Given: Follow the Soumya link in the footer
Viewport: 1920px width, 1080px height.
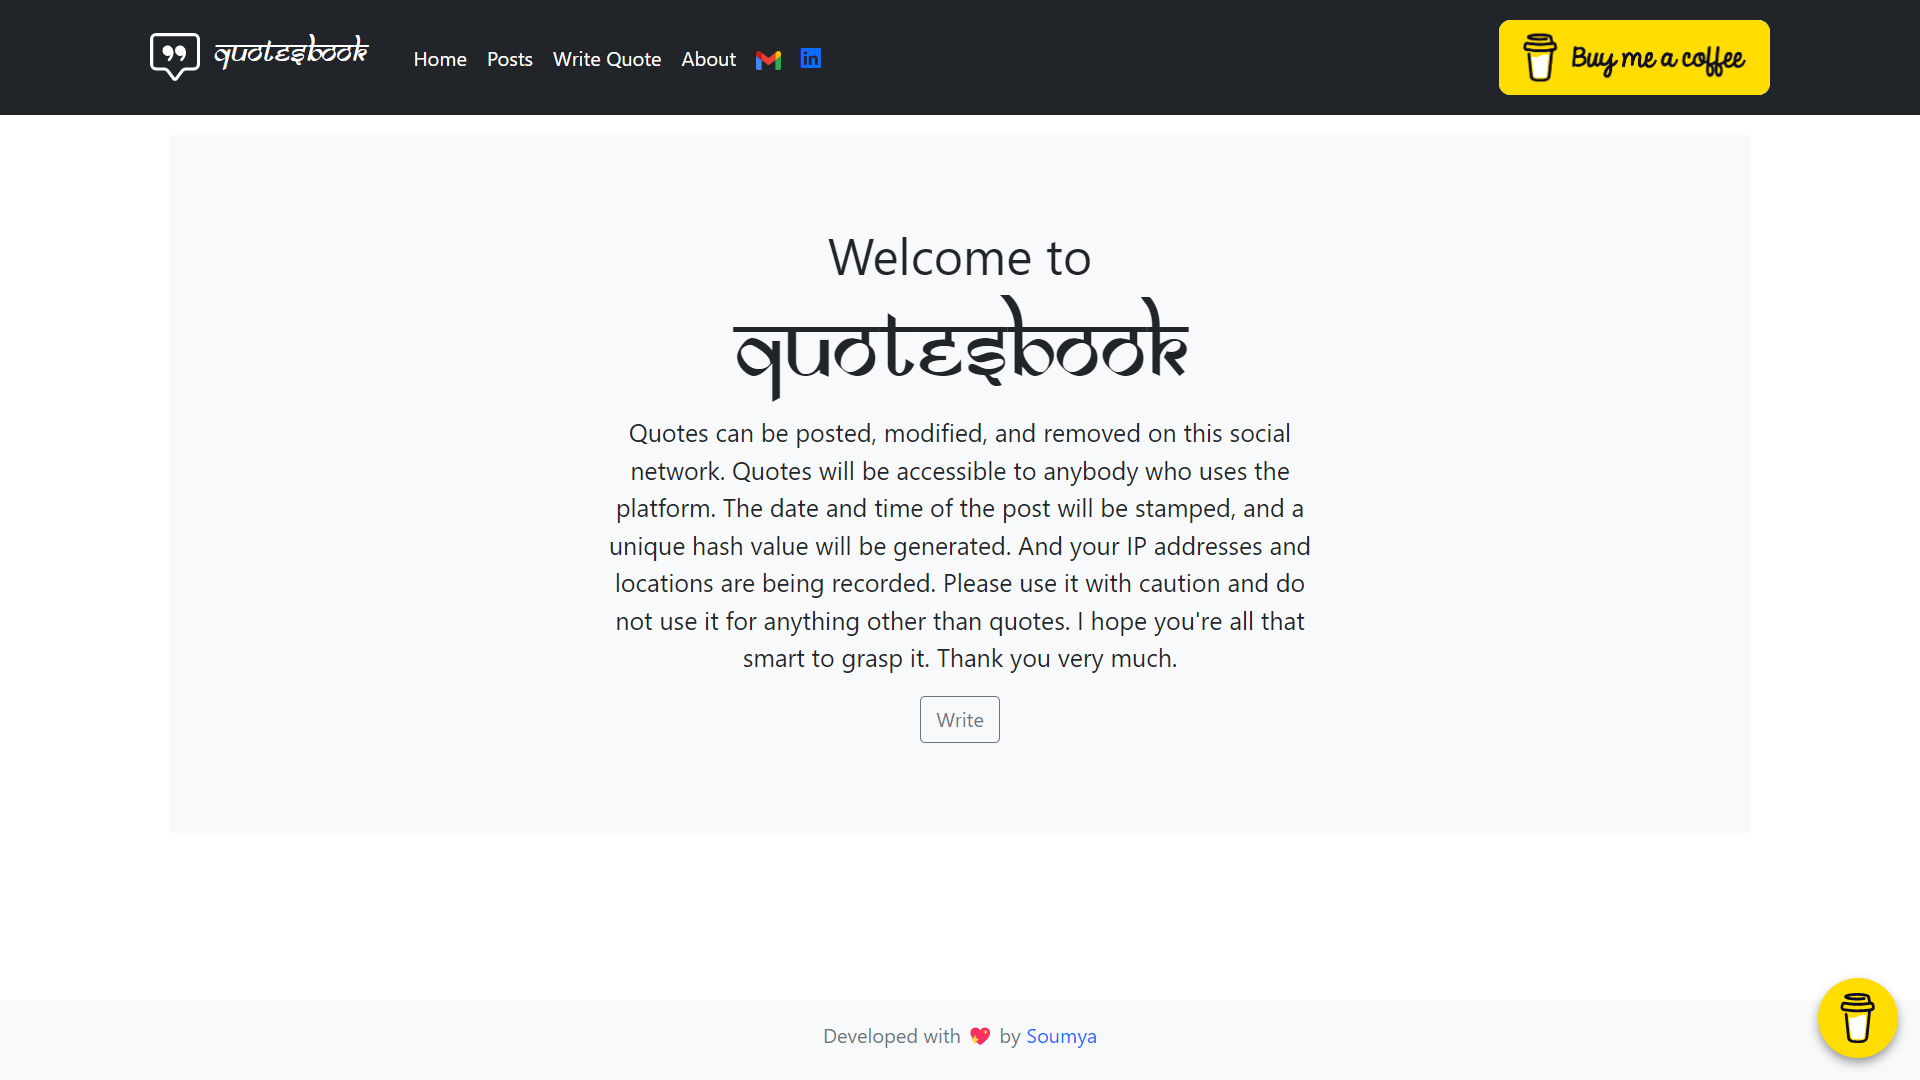Looking at the screenshot, I should tap(1061, 1036).
